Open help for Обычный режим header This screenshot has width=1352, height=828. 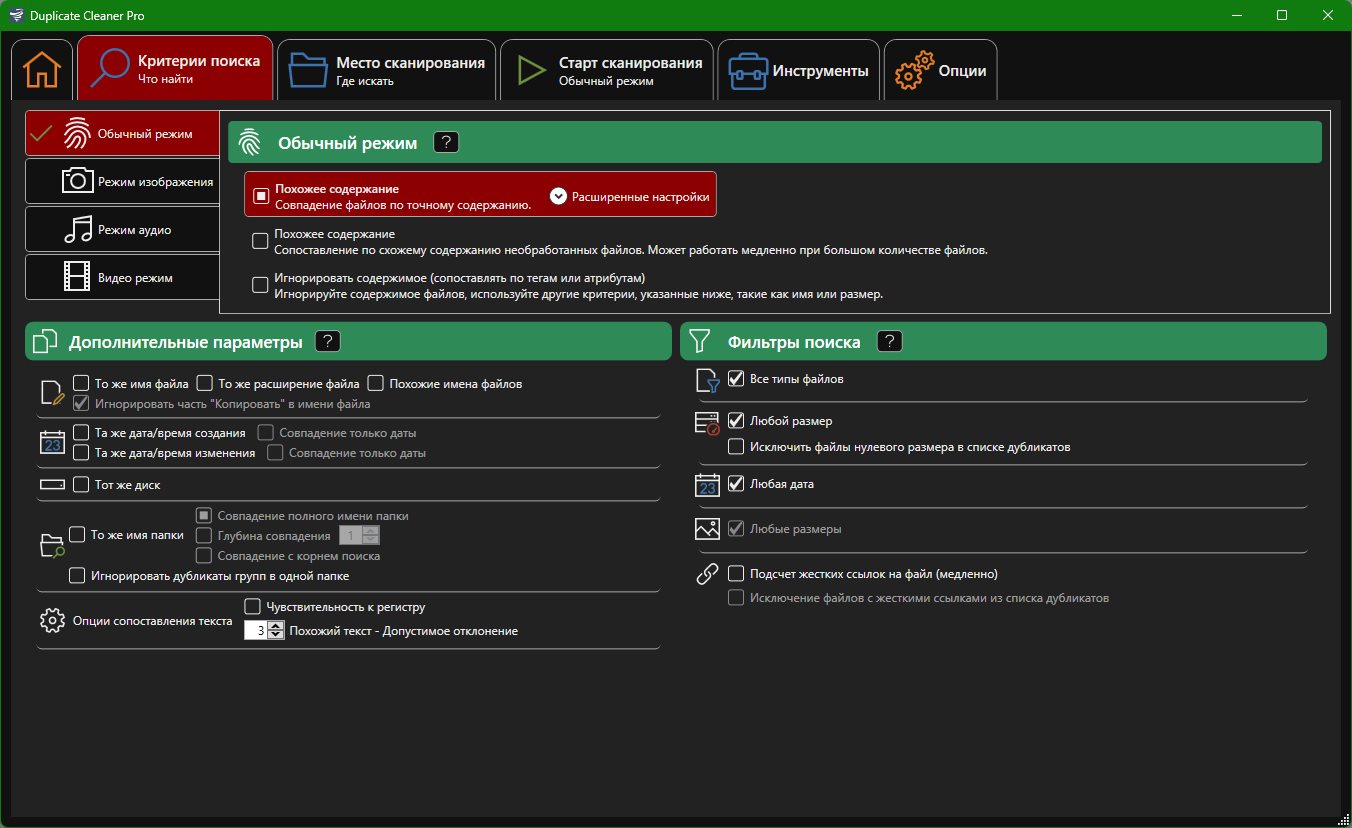(x=446, y=142)
